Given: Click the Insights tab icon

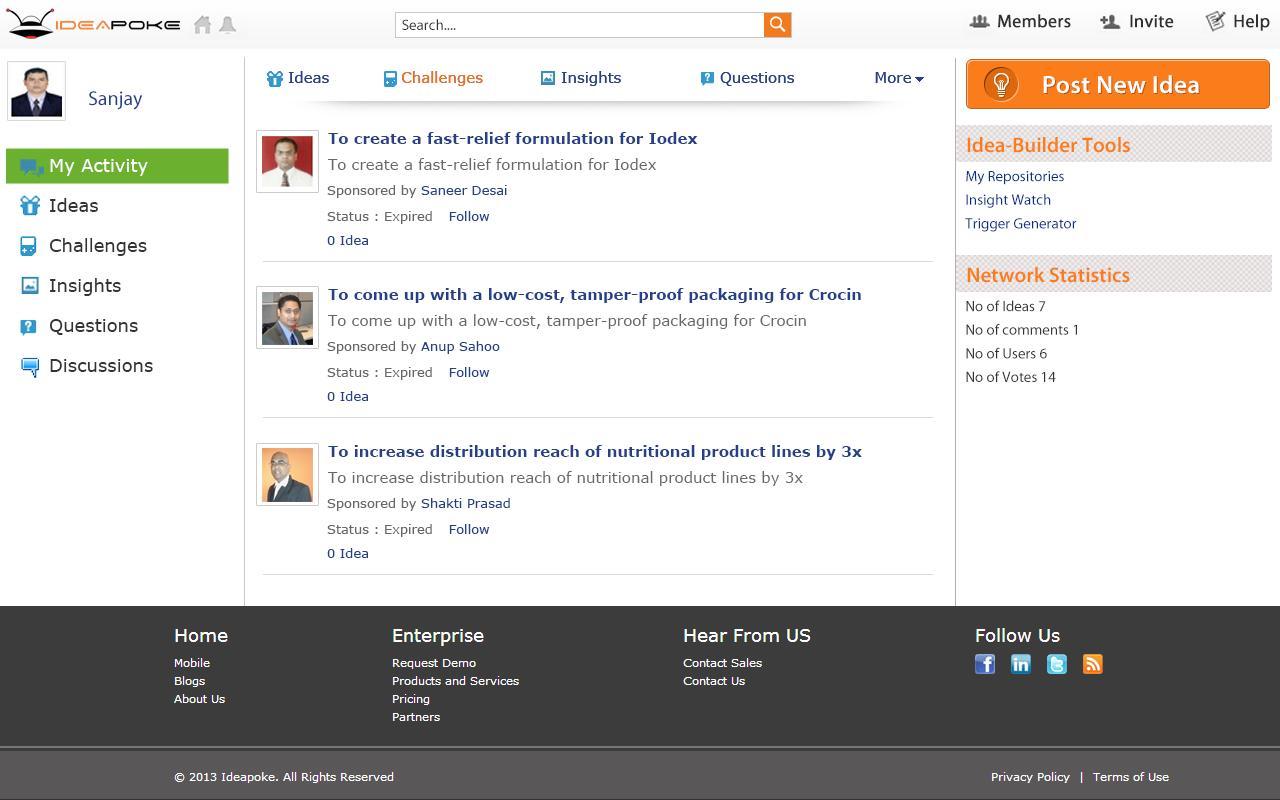Looking at the screenshot, I should pos(548,78).
